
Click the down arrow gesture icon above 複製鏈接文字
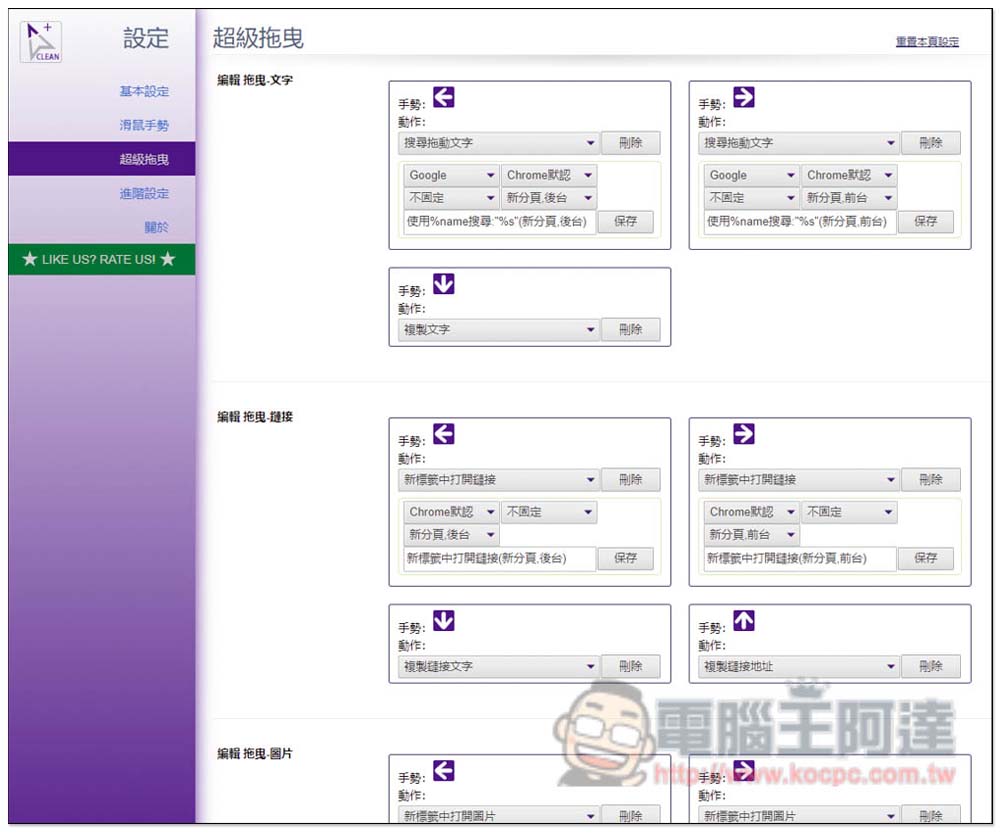(x=444, y=621)
